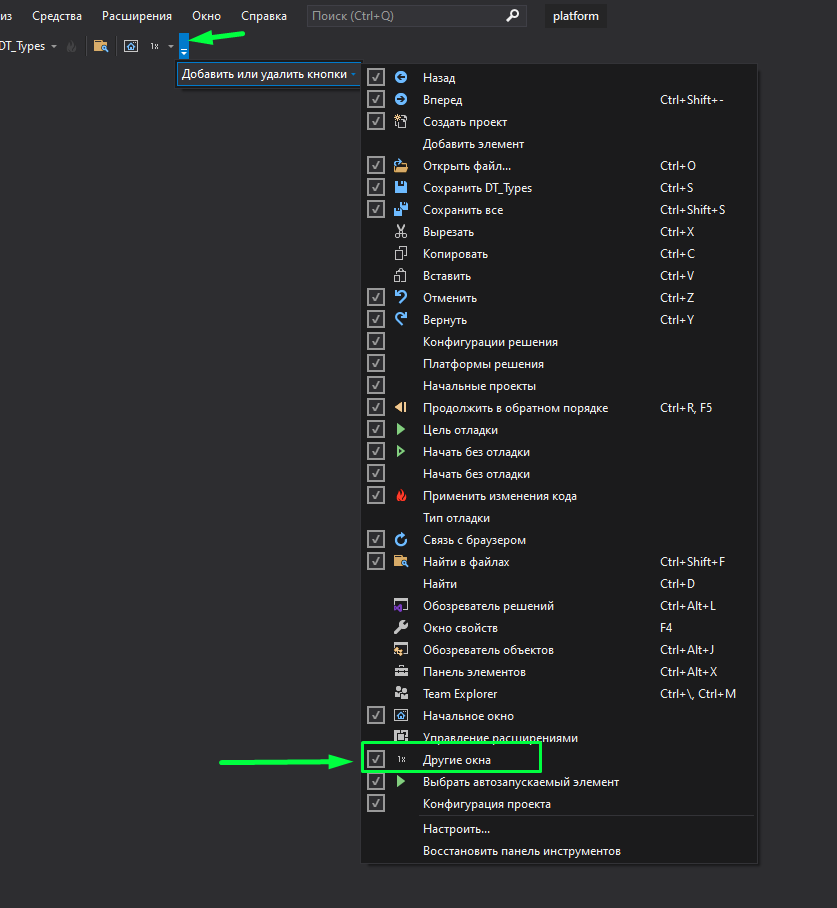Open the Справка menu
The width and height of the screenshot is (837, 908).
pos(264,16)
